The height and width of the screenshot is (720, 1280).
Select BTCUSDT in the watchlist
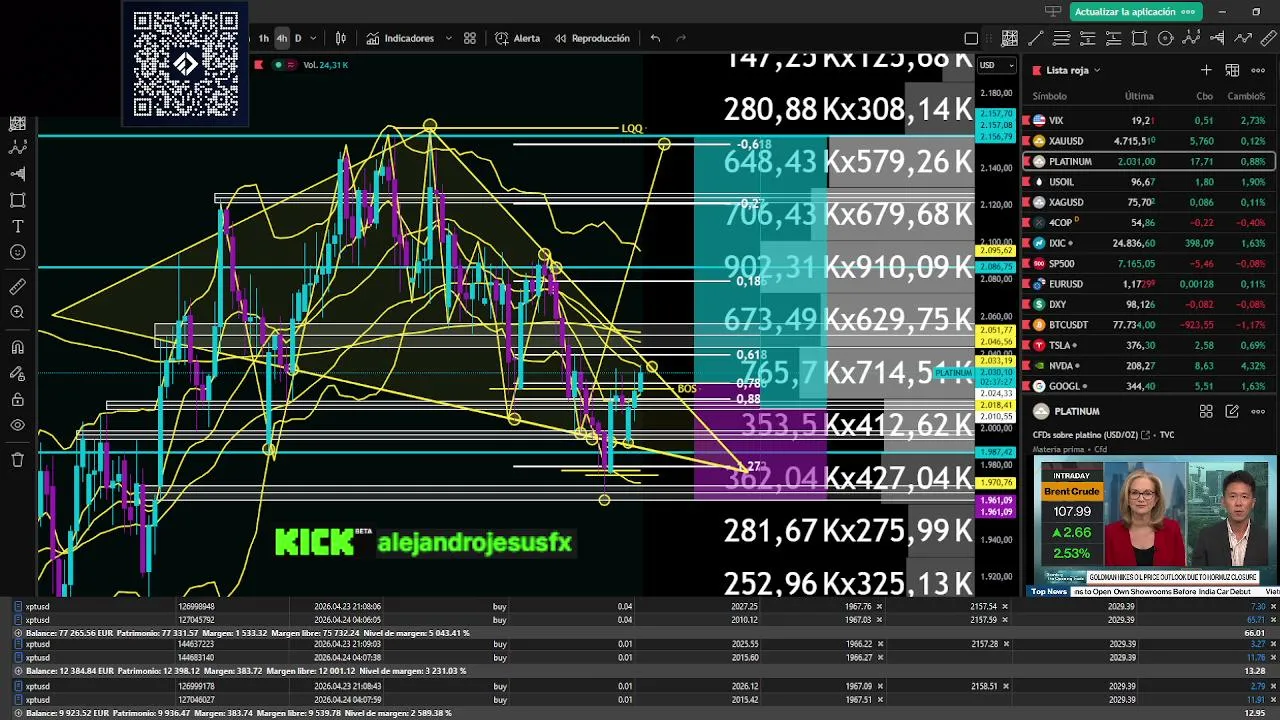(1148, 324)
